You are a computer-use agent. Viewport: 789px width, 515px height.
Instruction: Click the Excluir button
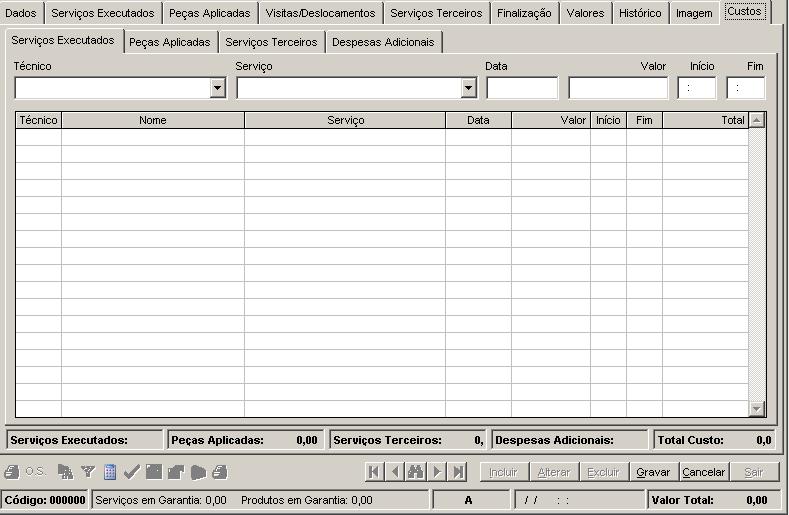603,472
